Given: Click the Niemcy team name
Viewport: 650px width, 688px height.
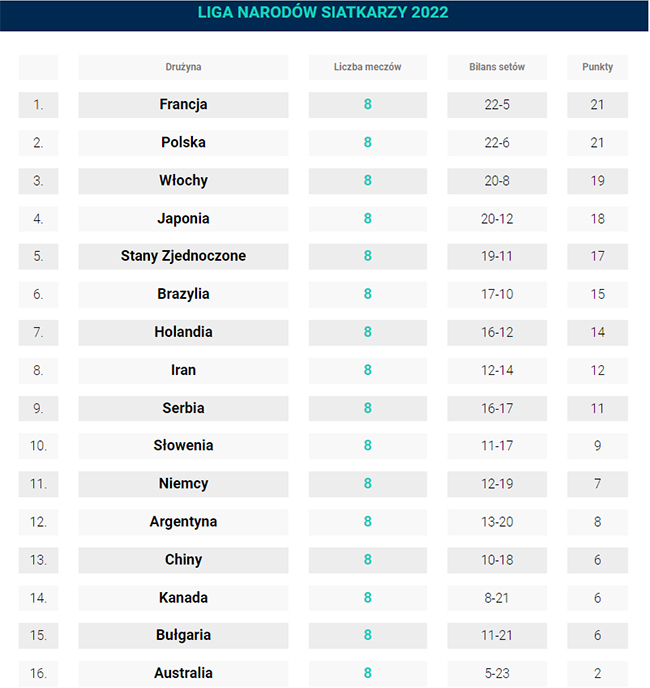Looking at the screenshot, I should [183, 484].
